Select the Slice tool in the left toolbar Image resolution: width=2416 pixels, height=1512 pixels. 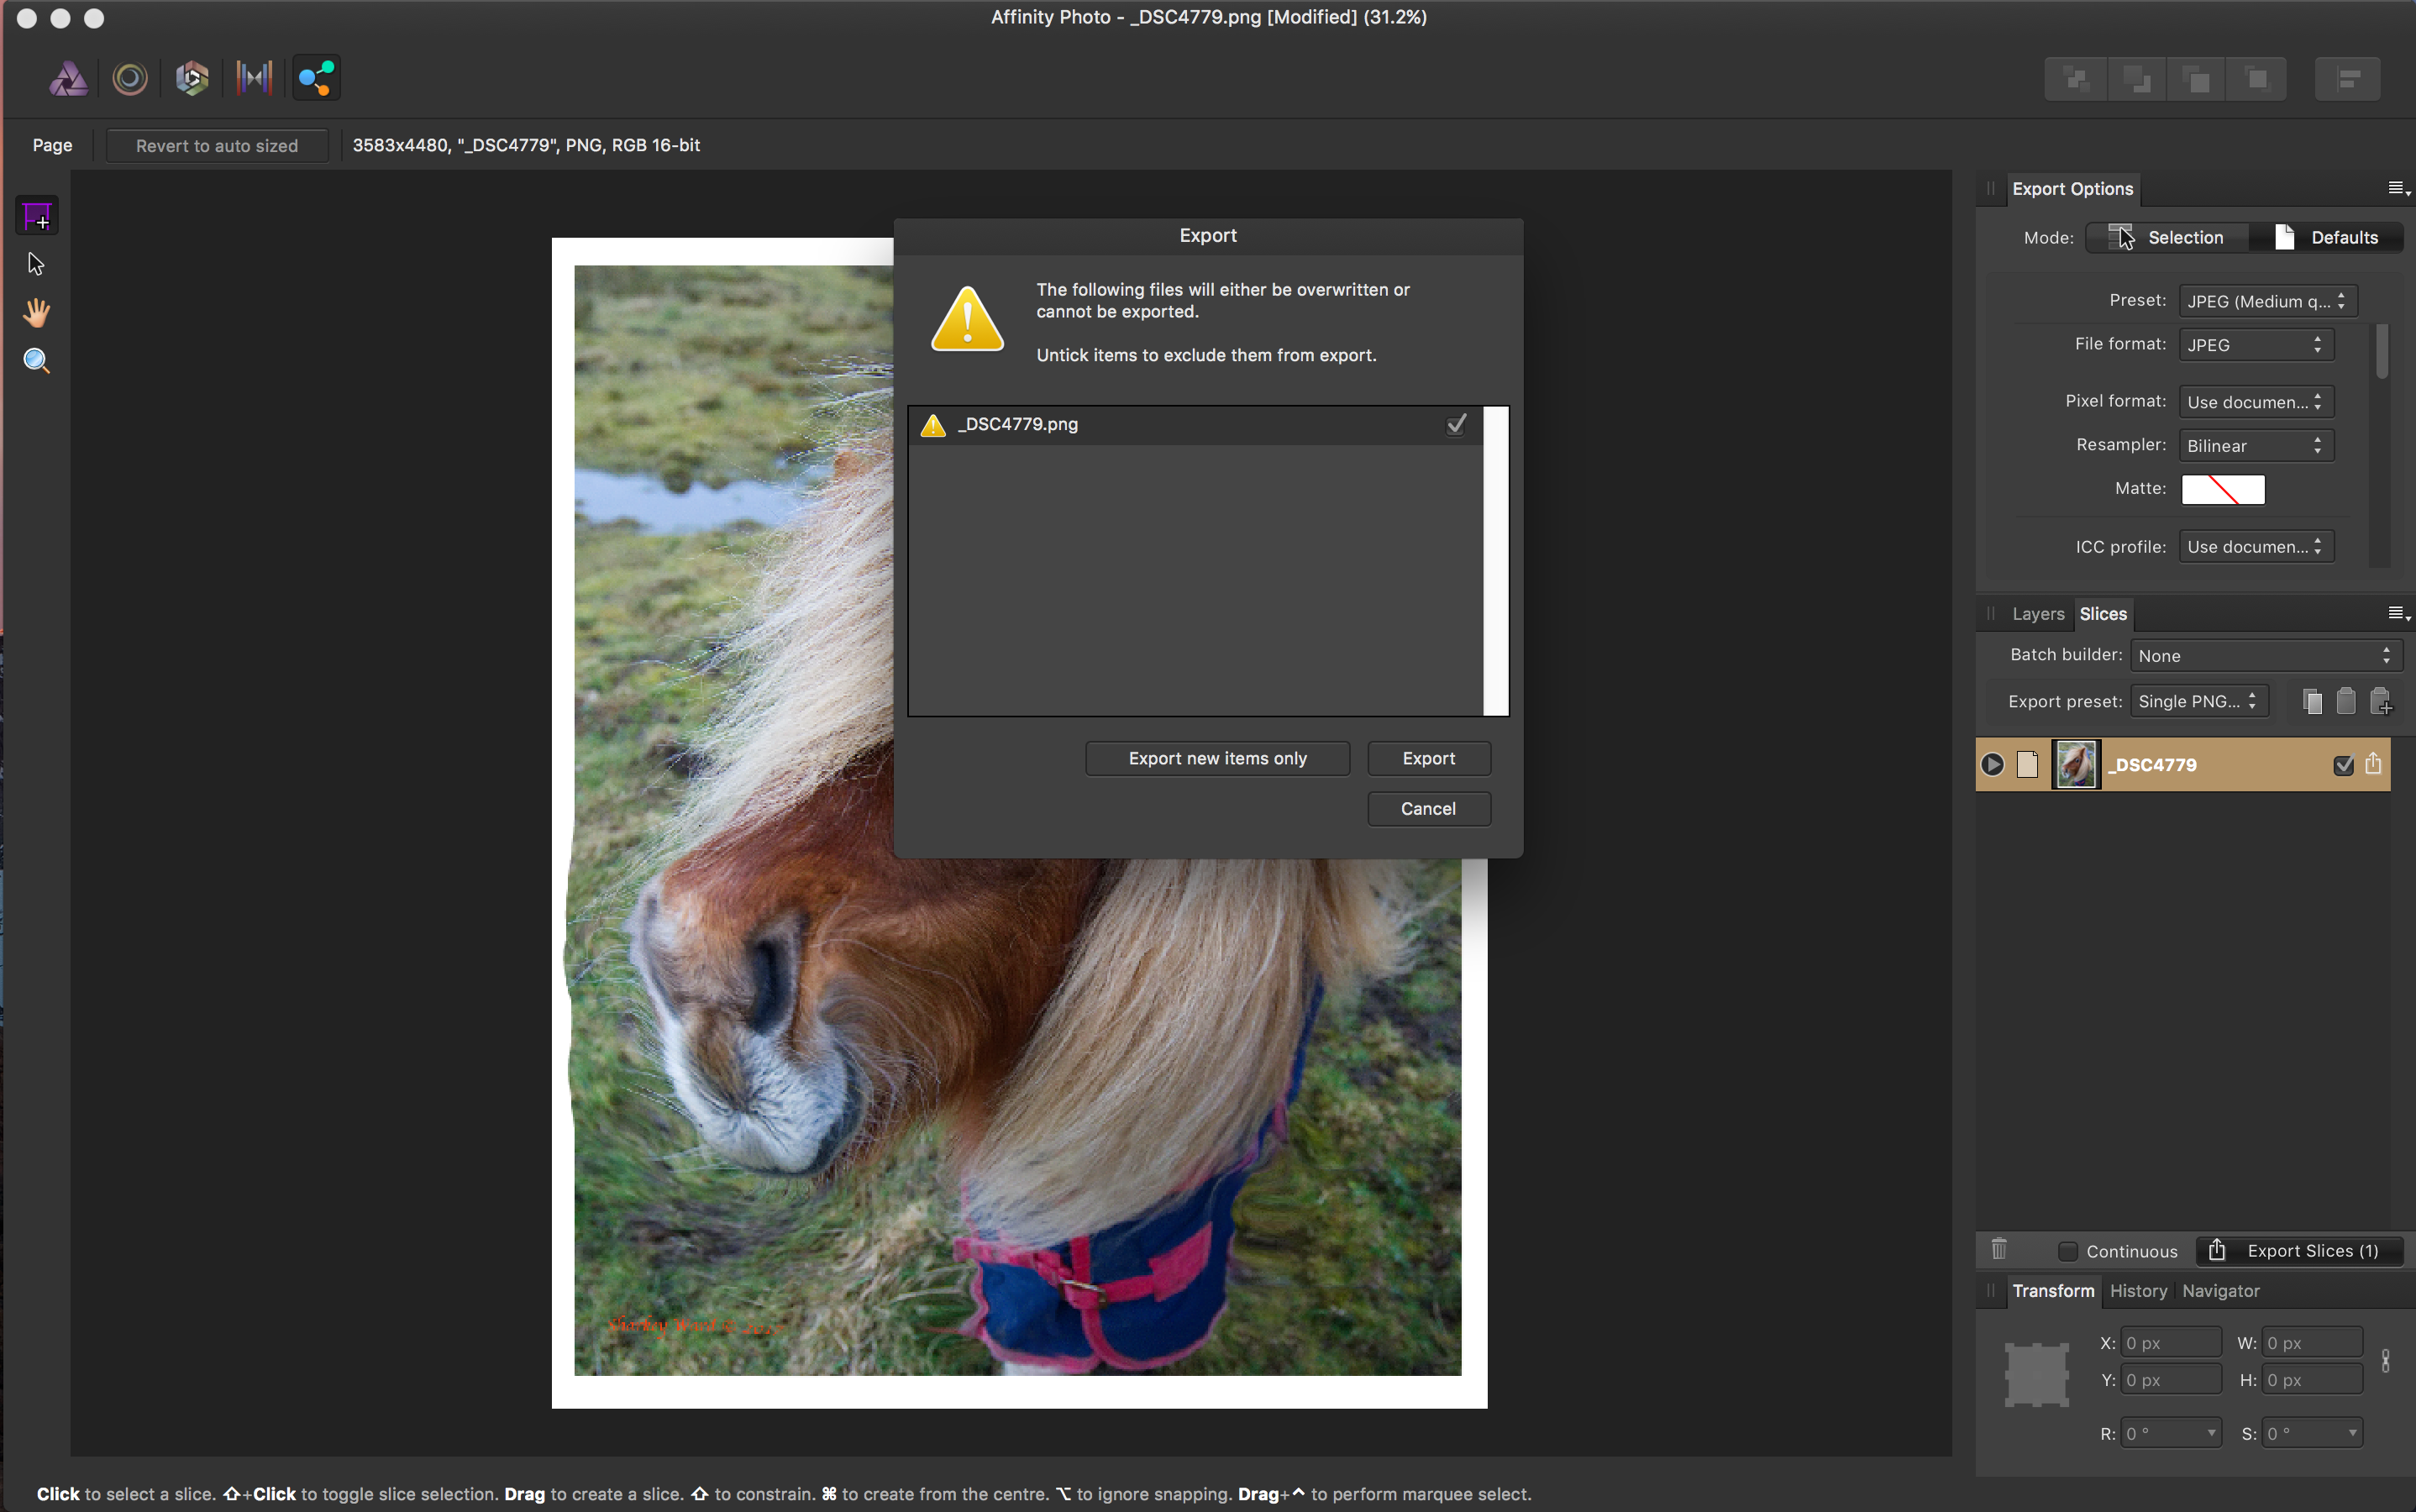pos(36,215)
